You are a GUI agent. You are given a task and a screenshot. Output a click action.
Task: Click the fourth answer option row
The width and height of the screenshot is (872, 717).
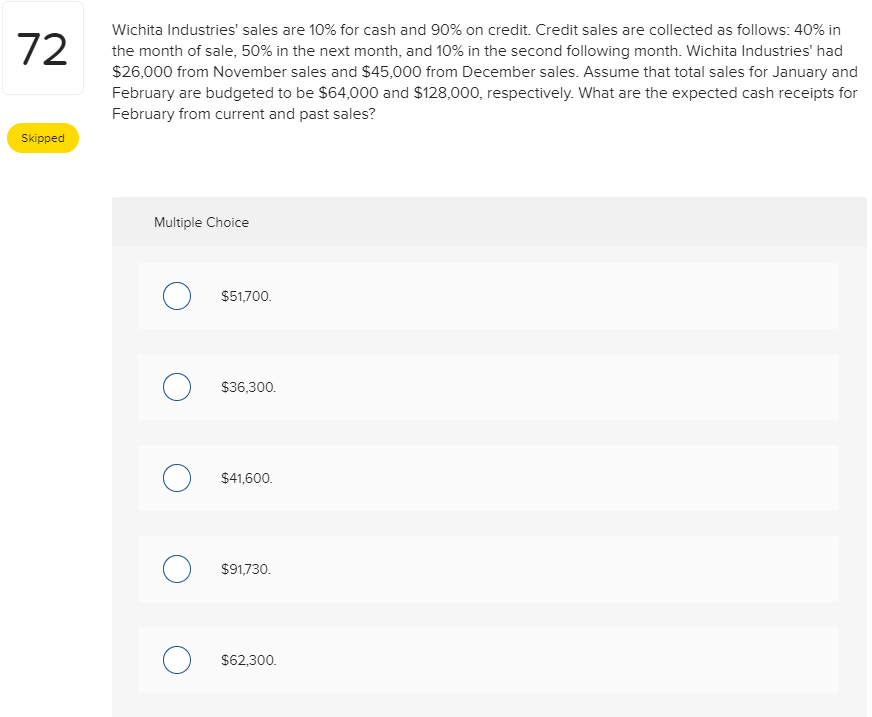pos(488,569)
